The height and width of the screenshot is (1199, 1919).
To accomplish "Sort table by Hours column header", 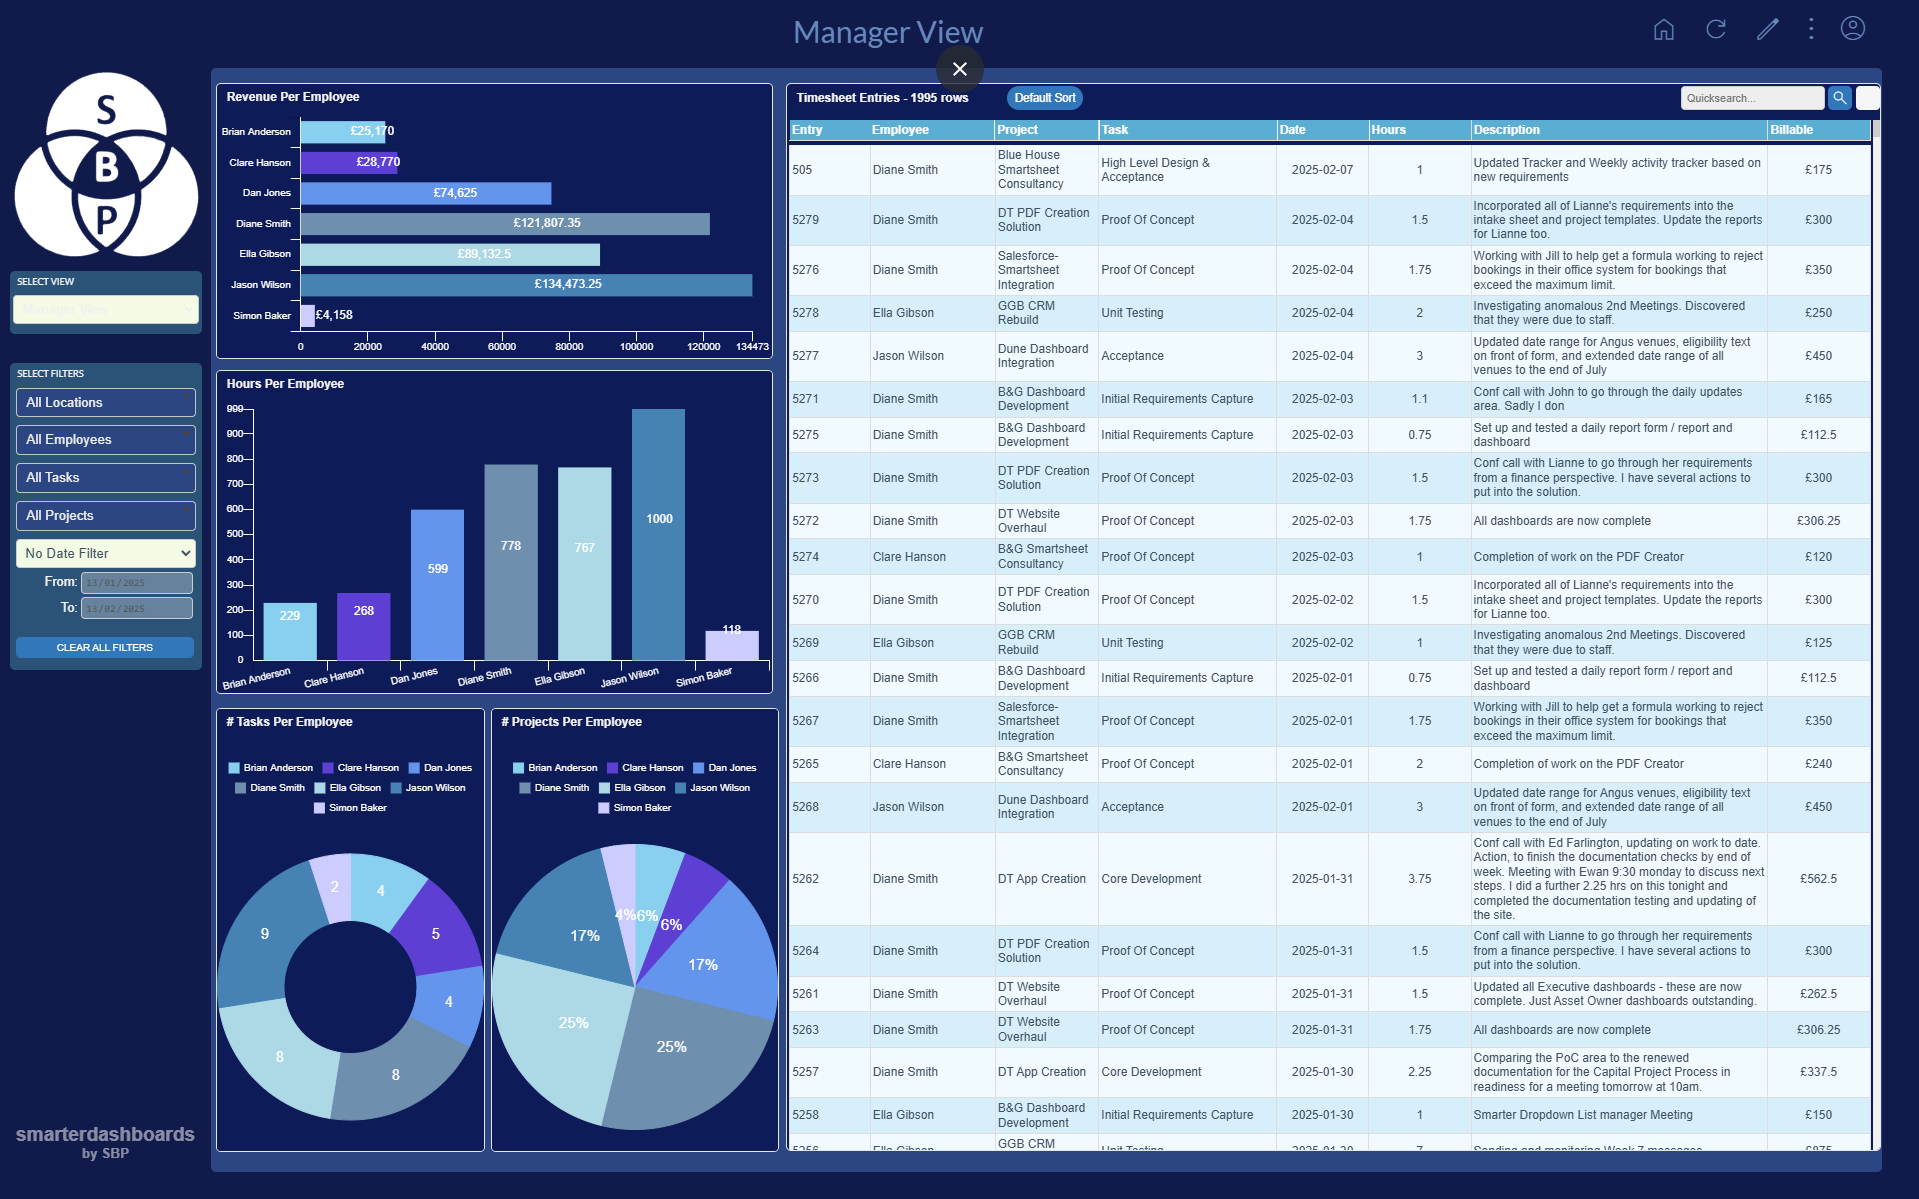I will (x=1388, y=130).
